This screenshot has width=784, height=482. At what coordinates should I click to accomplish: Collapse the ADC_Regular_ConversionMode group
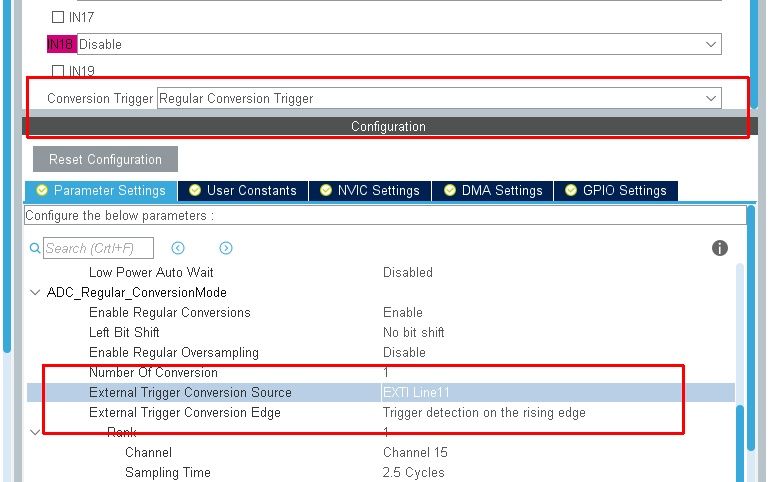[35, 292]
